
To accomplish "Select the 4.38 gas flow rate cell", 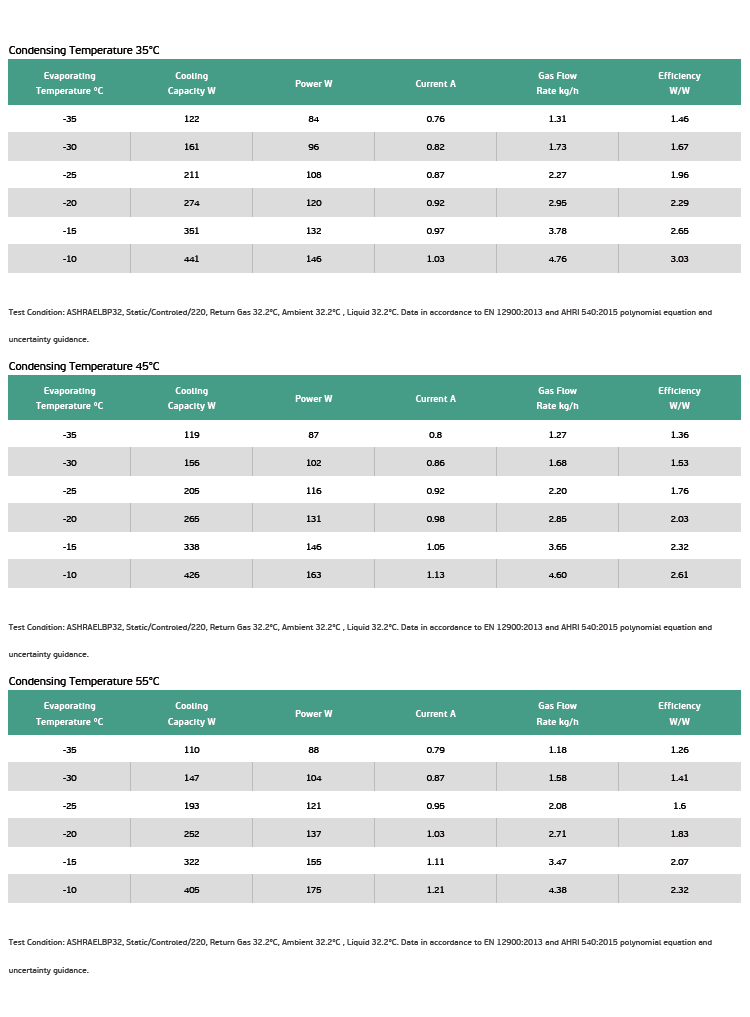I will [557, 890].
